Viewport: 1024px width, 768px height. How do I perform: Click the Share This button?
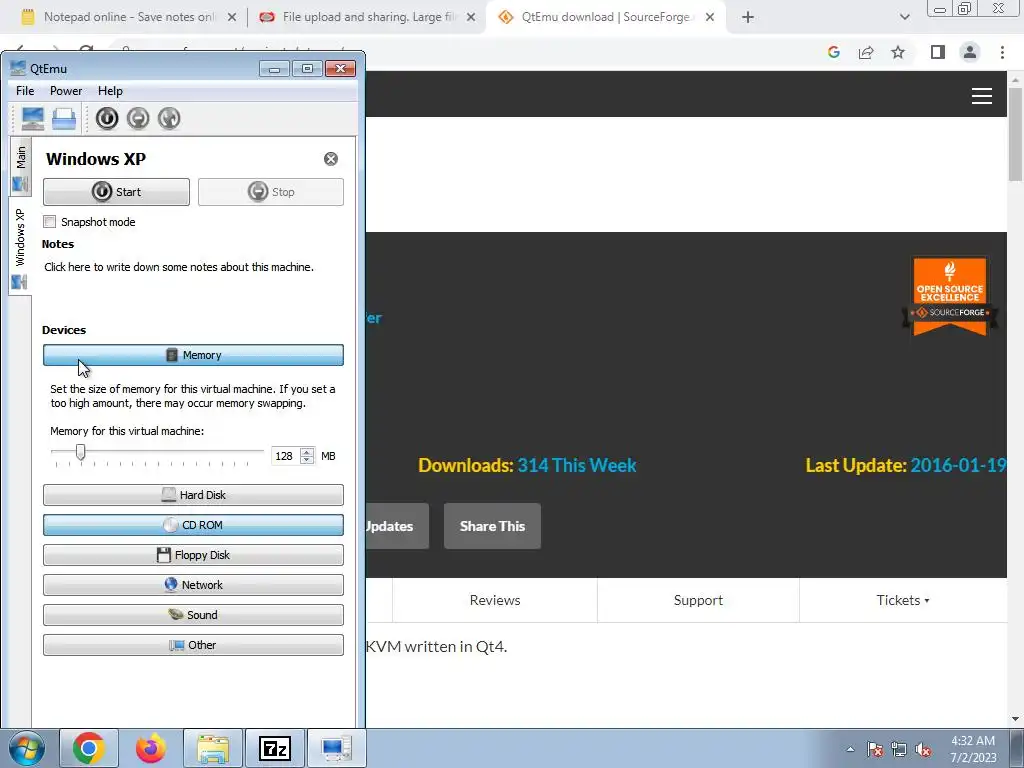(492, 526)
